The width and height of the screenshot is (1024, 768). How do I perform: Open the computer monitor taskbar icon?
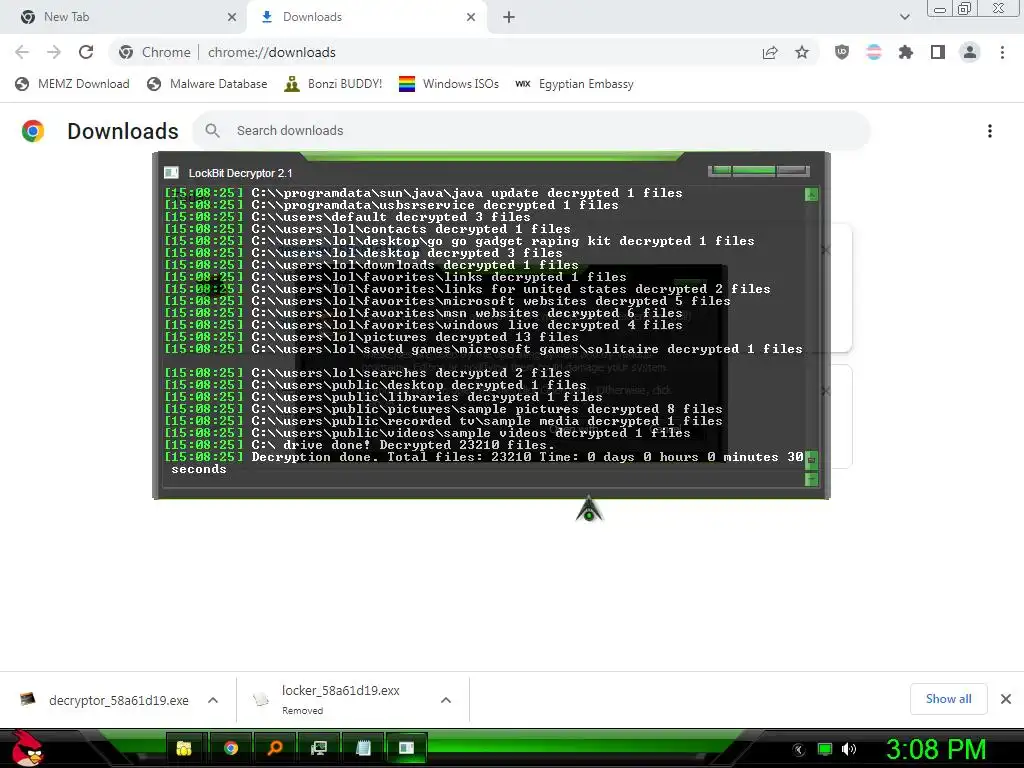[x=319, y=748]
